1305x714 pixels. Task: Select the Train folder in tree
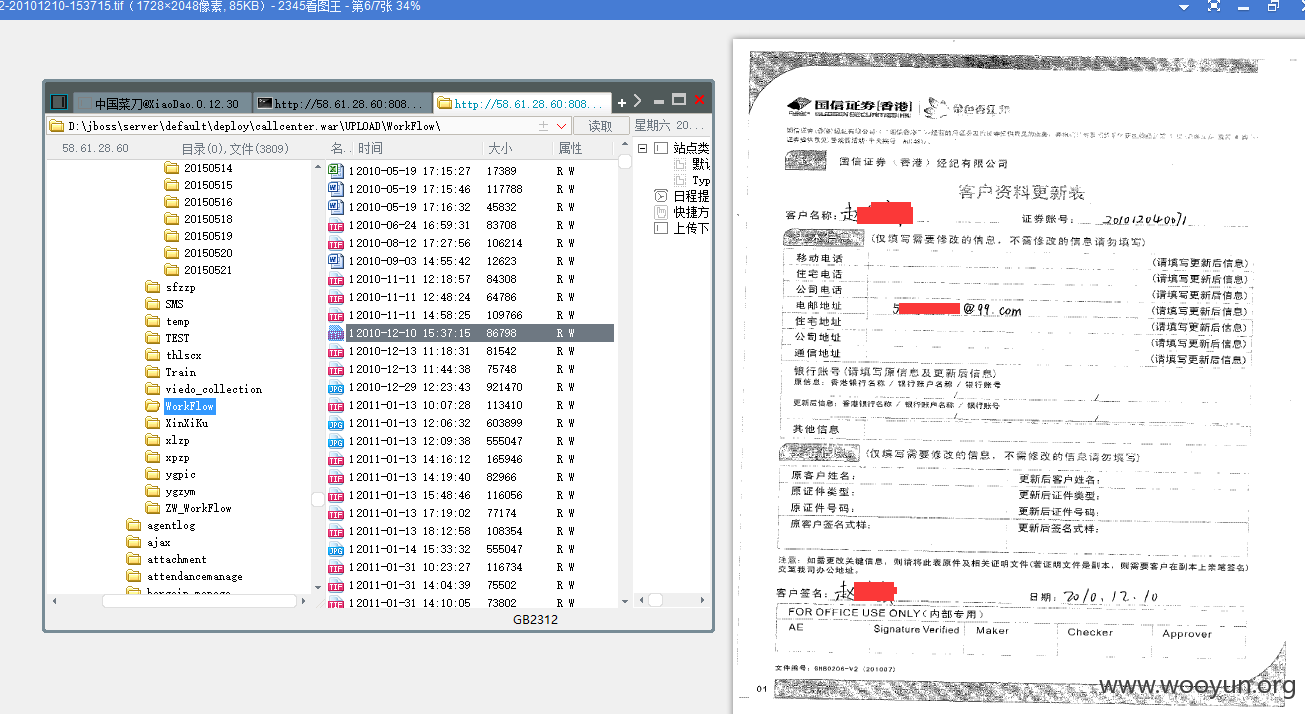coord(171,372)
